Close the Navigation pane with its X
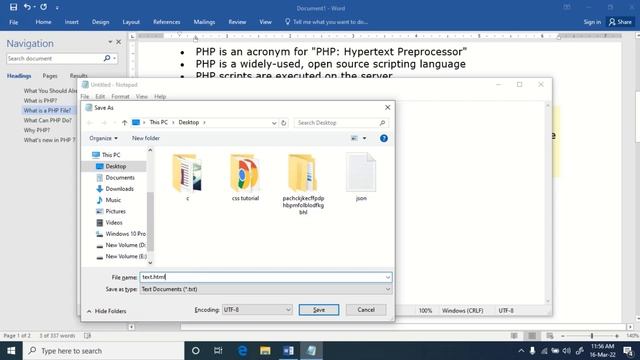The image size is (640, 360). point(119,42)
